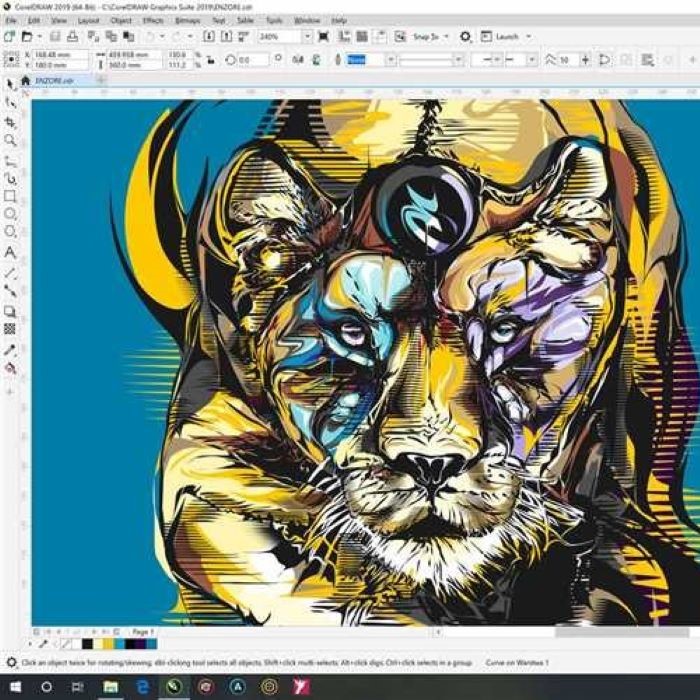Select the Page 1 tab
This screenshot has width=700, height=700.
point(143,632)
